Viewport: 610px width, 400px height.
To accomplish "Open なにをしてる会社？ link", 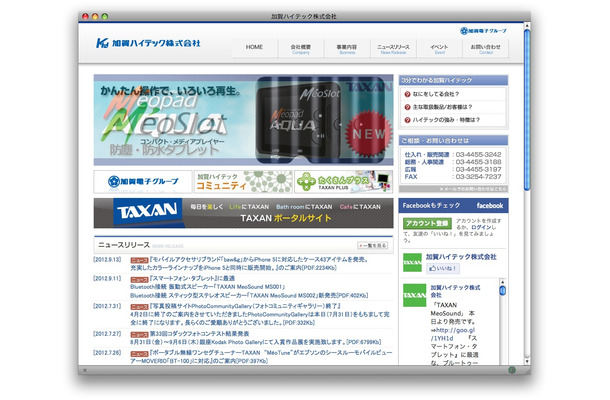I will click(x=436, y=94).
